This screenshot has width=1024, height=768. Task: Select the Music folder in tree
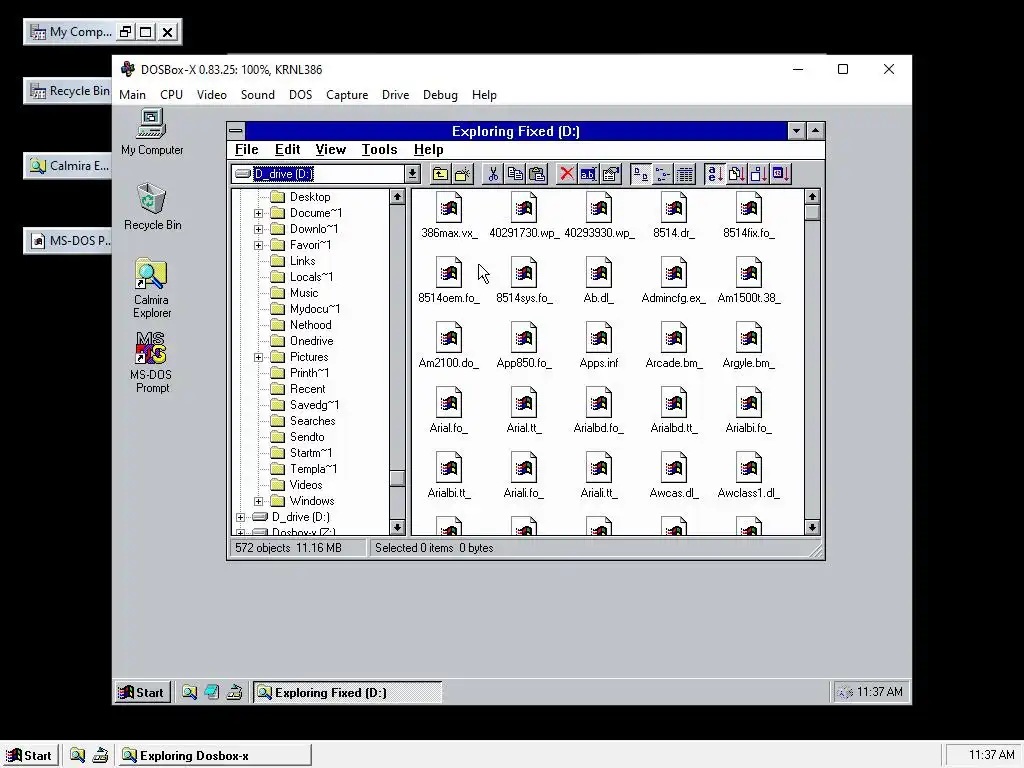click(295, 293)
